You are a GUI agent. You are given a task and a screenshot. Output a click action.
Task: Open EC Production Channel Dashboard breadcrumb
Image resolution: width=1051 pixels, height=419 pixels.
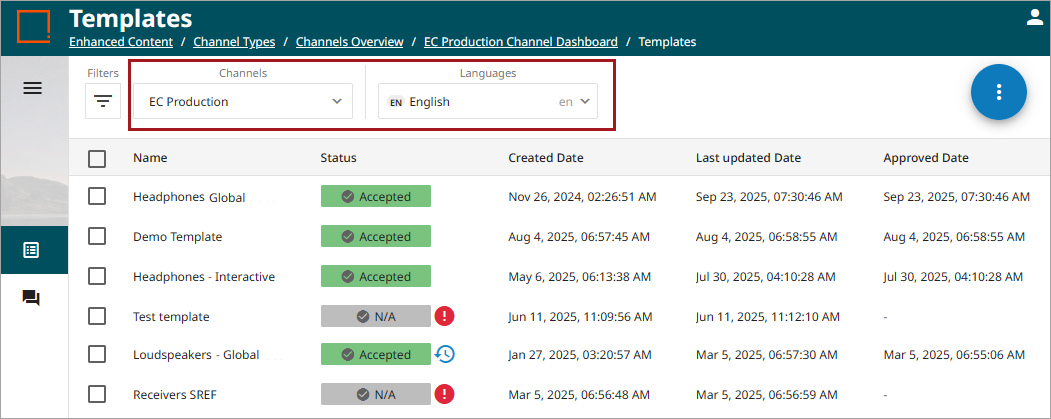pos(520,42)
